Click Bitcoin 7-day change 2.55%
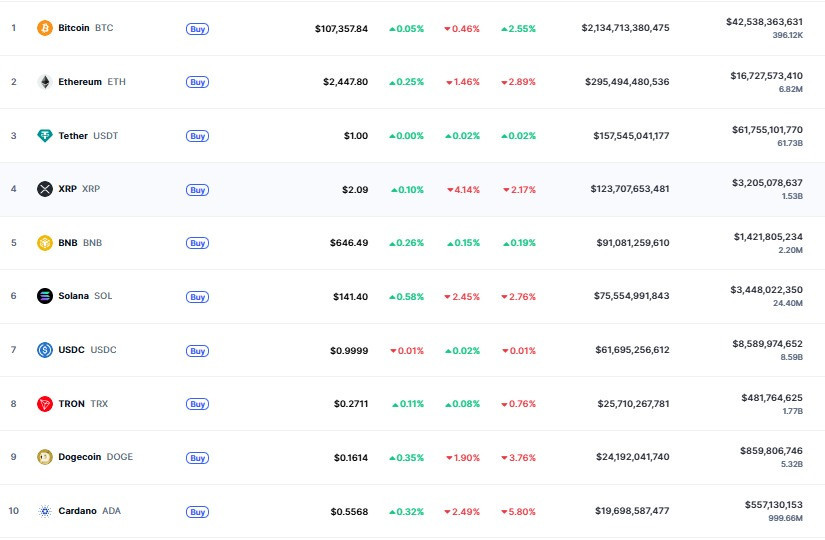Image resolution: width=825 pixels, height=540 pixels. 518,29
